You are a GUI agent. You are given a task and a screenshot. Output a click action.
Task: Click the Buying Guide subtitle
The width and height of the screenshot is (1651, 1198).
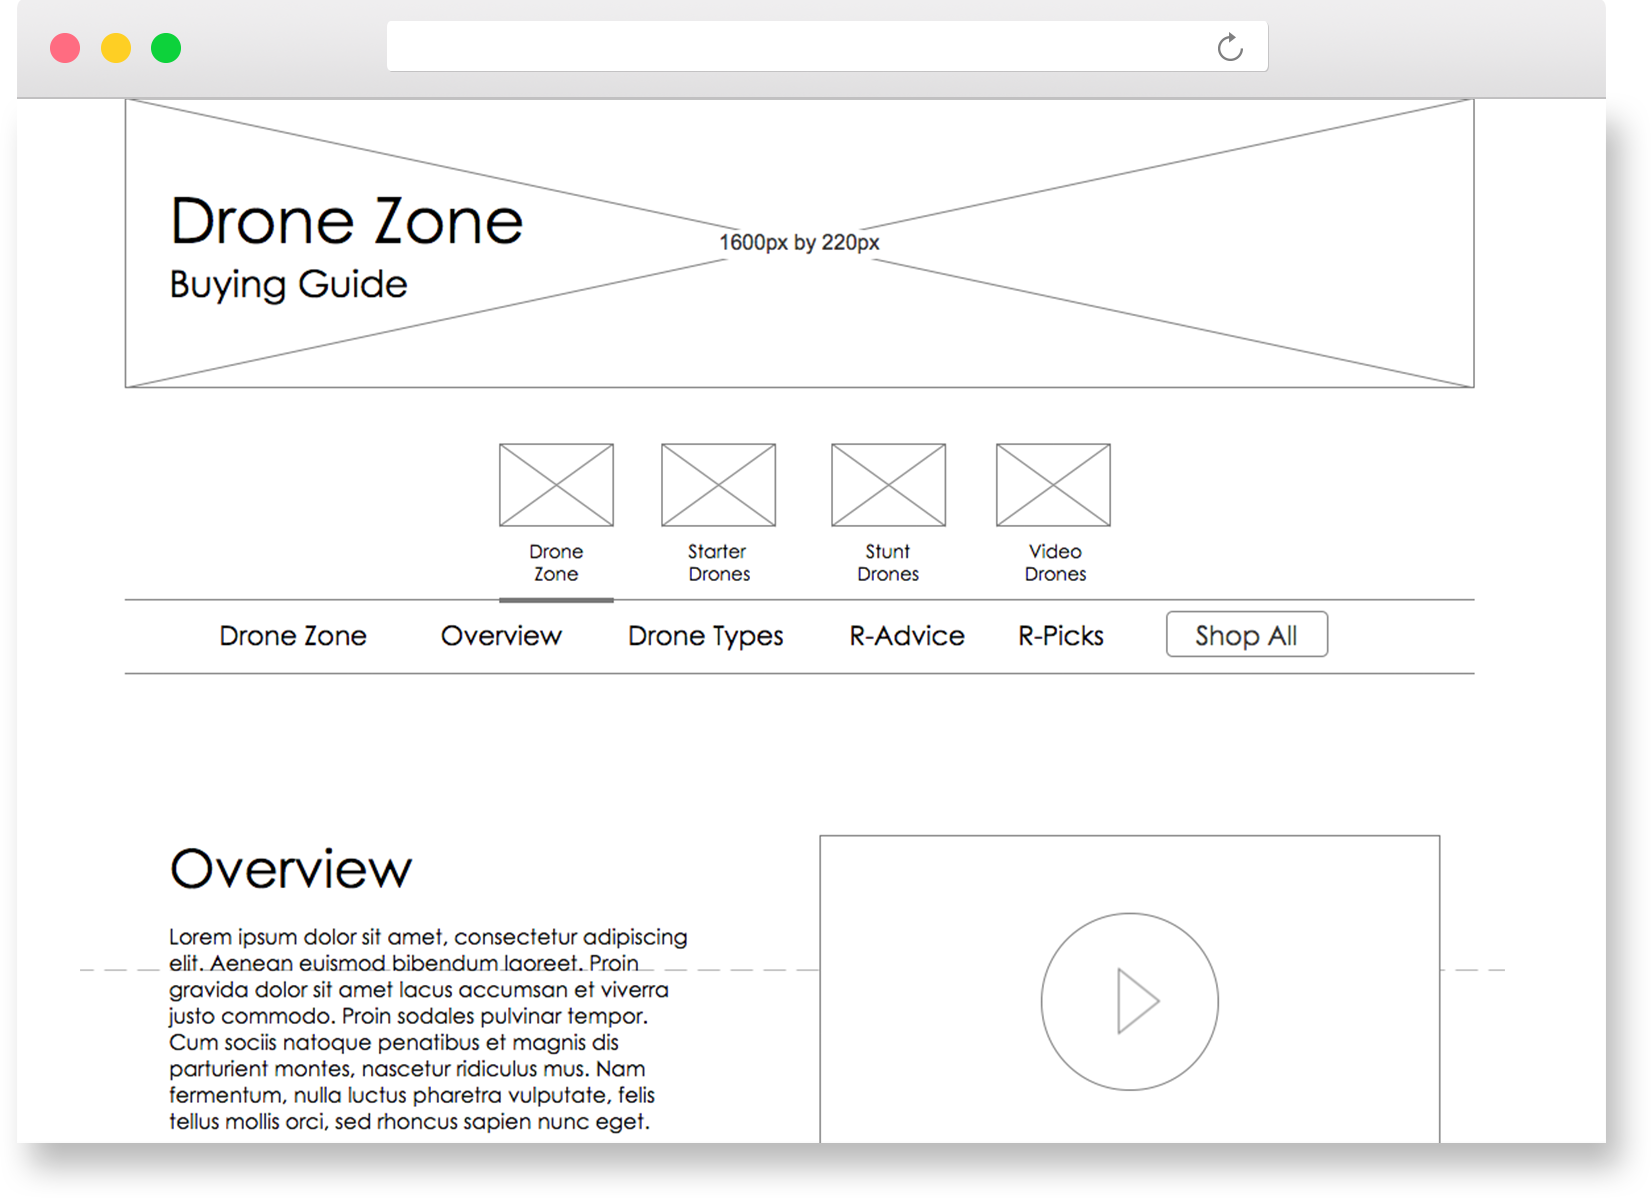pyautogui.click(x=288, y=285)
